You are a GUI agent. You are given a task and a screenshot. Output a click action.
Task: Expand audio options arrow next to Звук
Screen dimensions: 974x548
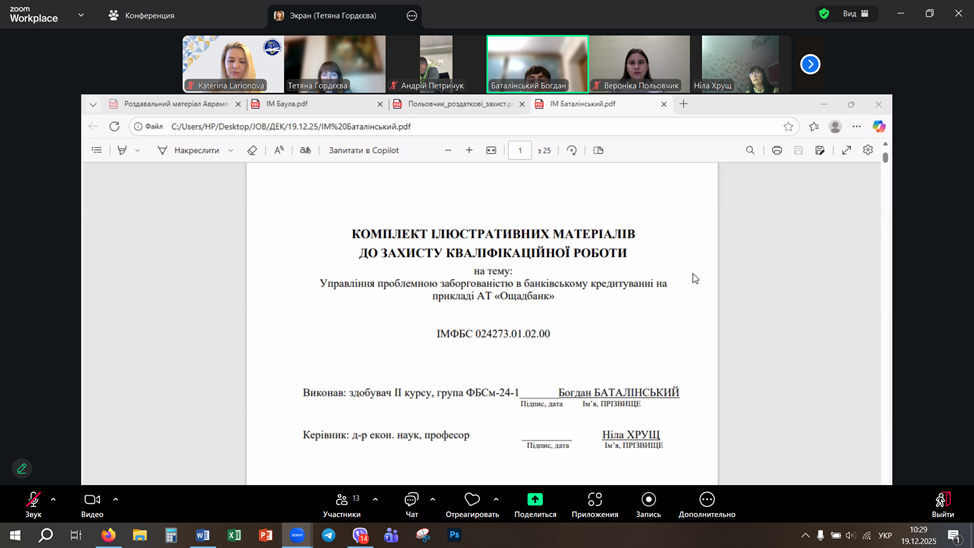click(x=53, y=499)
